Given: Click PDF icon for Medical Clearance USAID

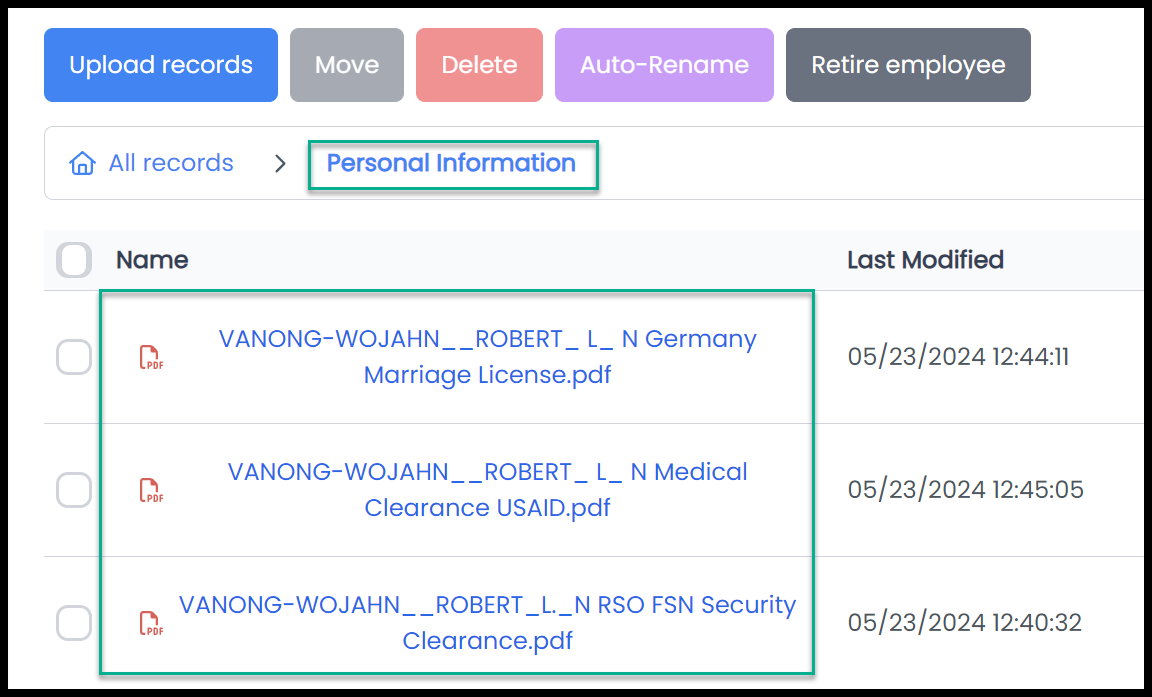Looking at the screenshot, I should pyautogui.click(x=151, y=490).
